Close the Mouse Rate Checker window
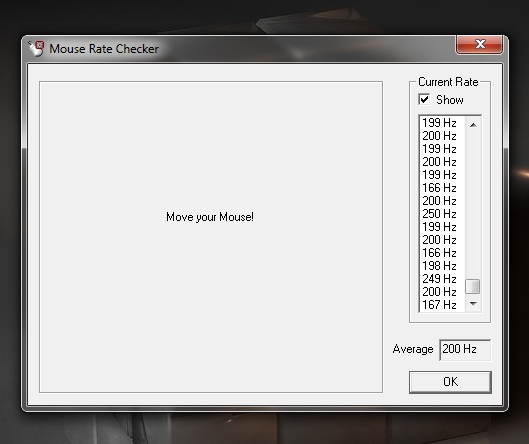 pyautogui.click(x=479, y=44)
